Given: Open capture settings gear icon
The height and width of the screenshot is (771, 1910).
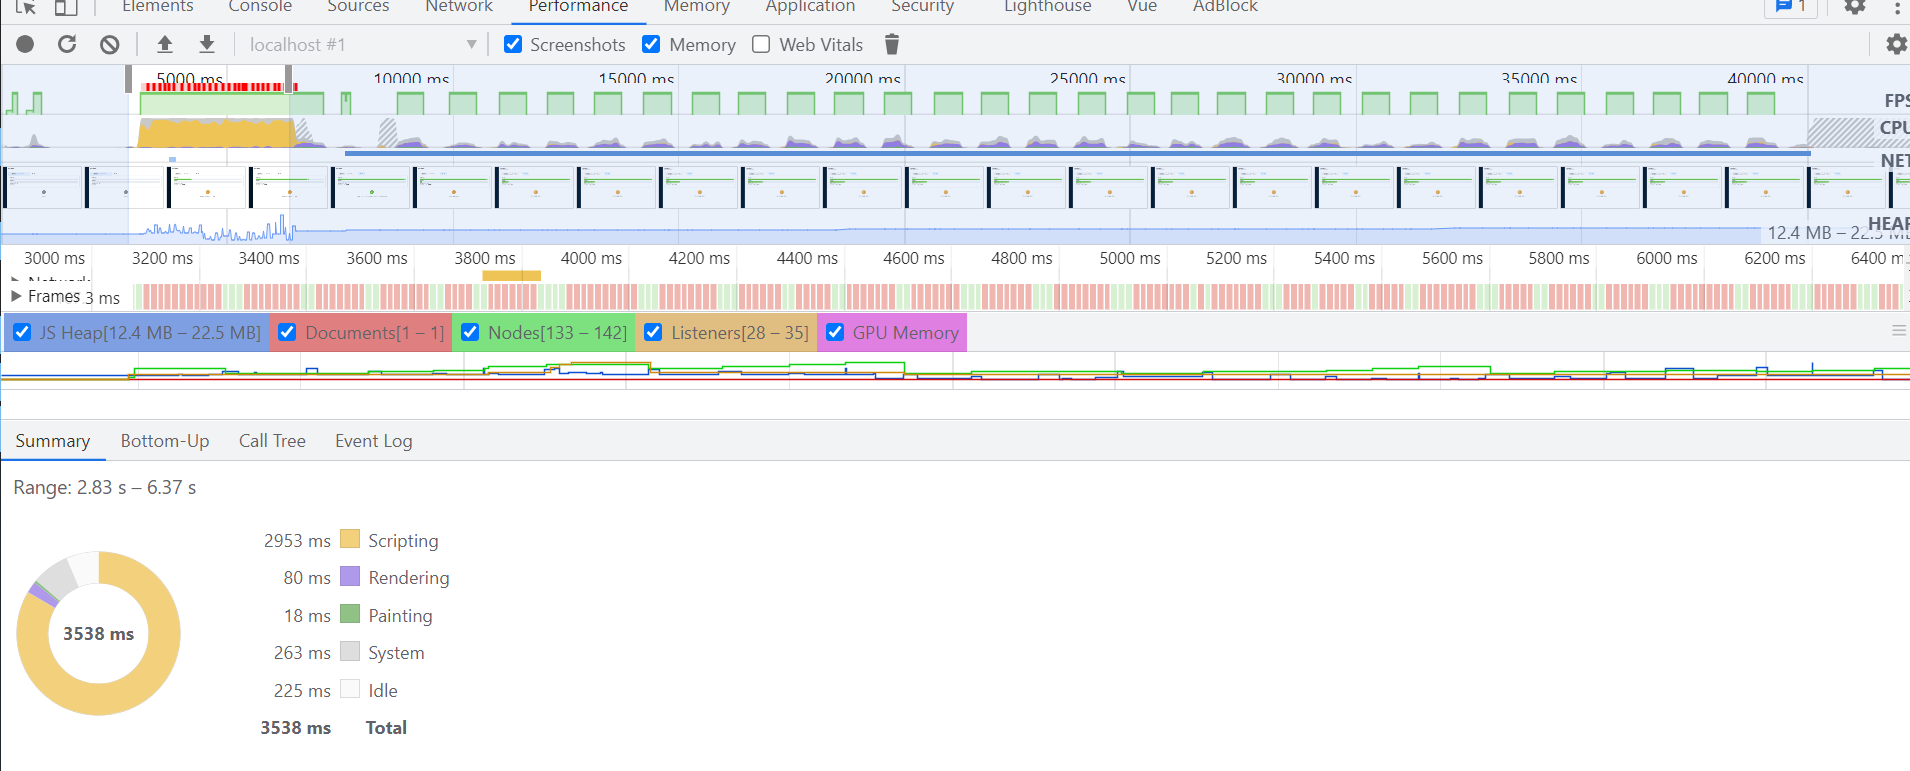Looking at the screenshot, I should point(1895,44).
